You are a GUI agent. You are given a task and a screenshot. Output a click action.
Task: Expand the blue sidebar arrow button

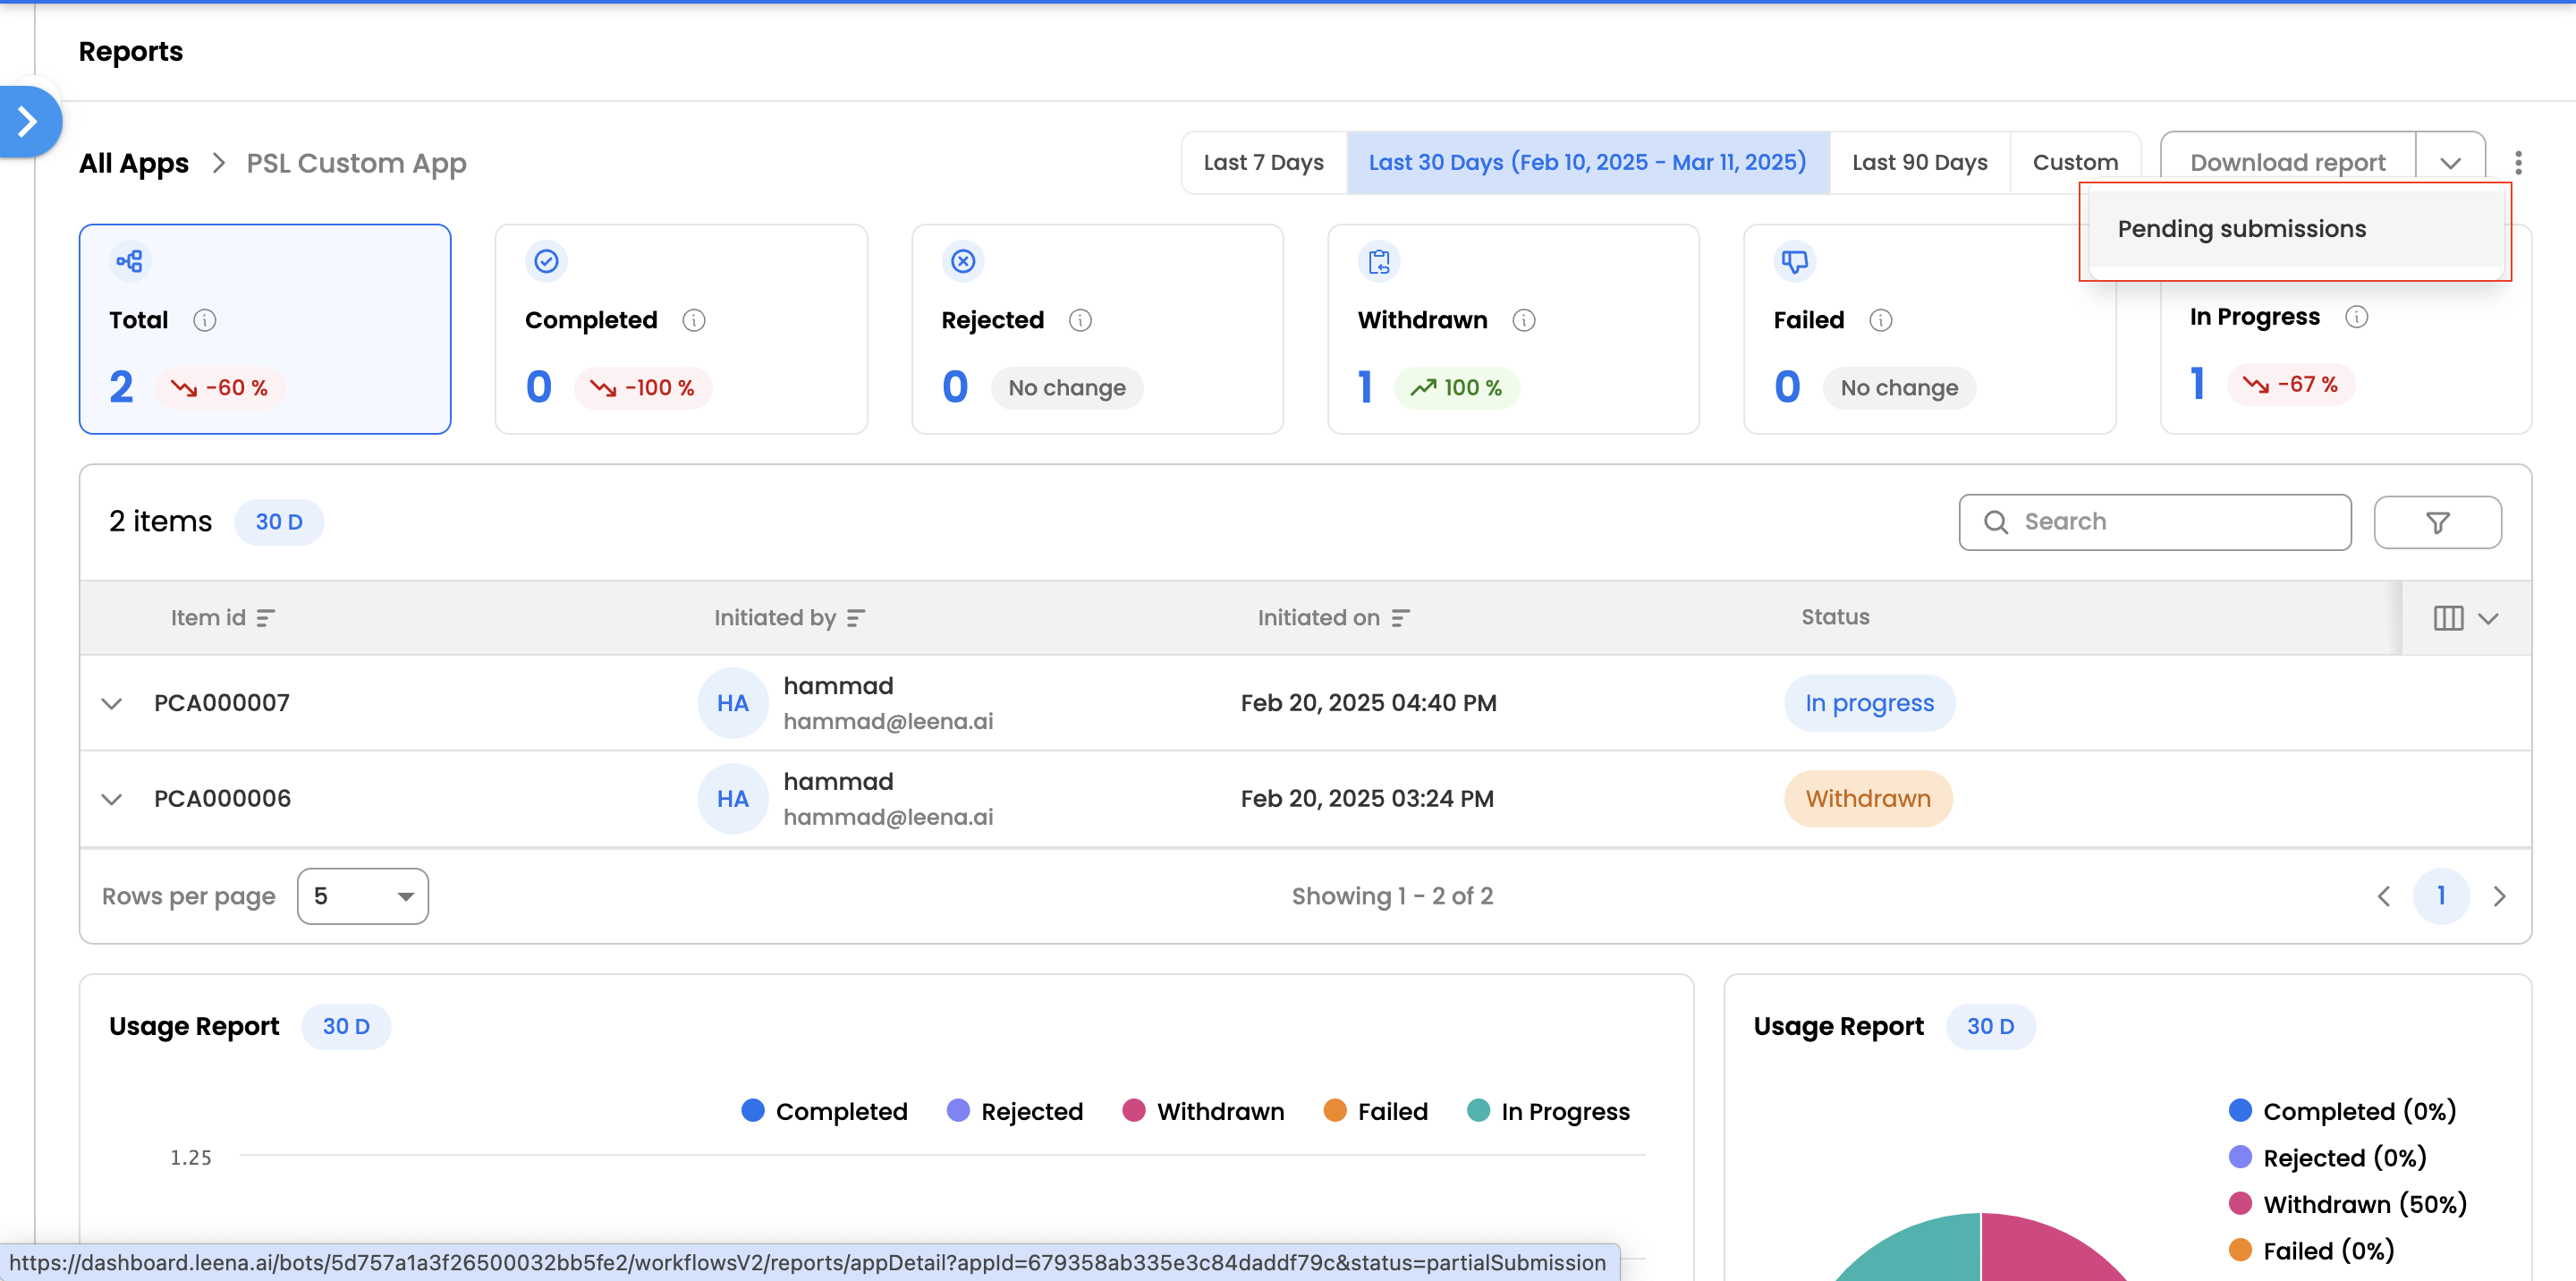28,122
